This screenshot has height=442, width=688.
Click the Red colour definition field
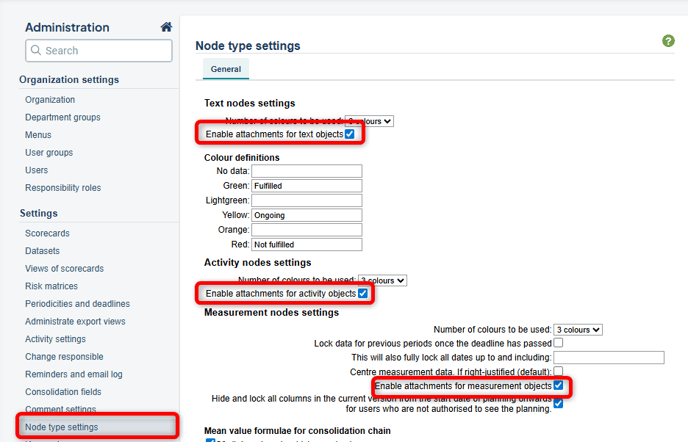(x=306, y=244)
